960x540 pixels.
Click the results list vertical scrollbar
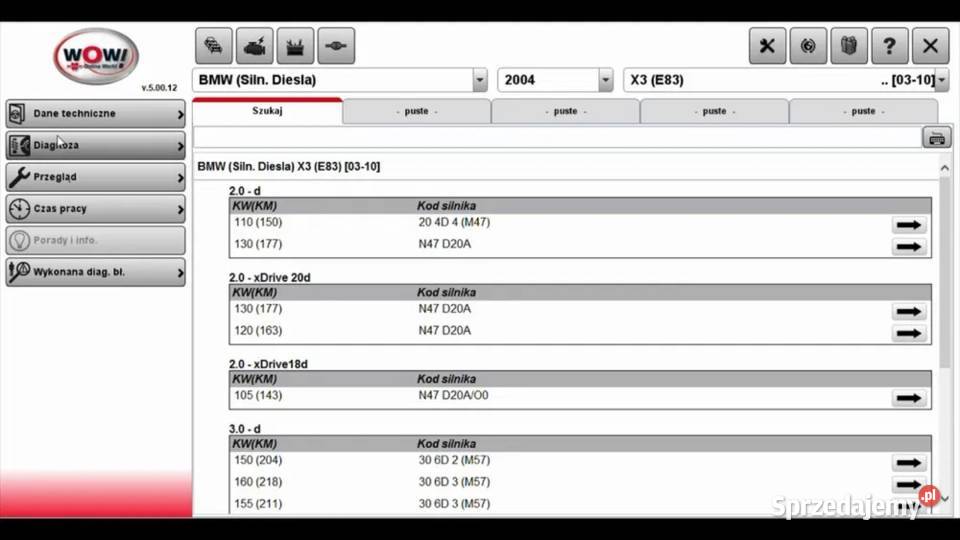coord(945,272)
